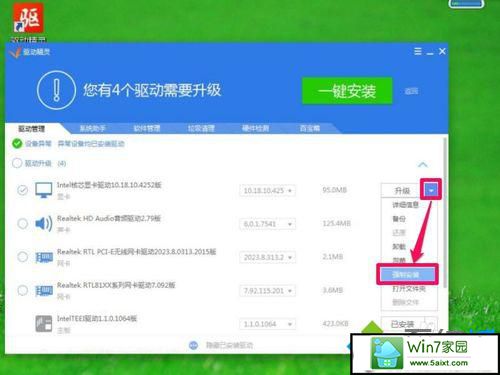This screenshot has width=500, height=375.
Task: Click the network card icon for Realtek RTL81XX
Action: click(x=44, y=290)
